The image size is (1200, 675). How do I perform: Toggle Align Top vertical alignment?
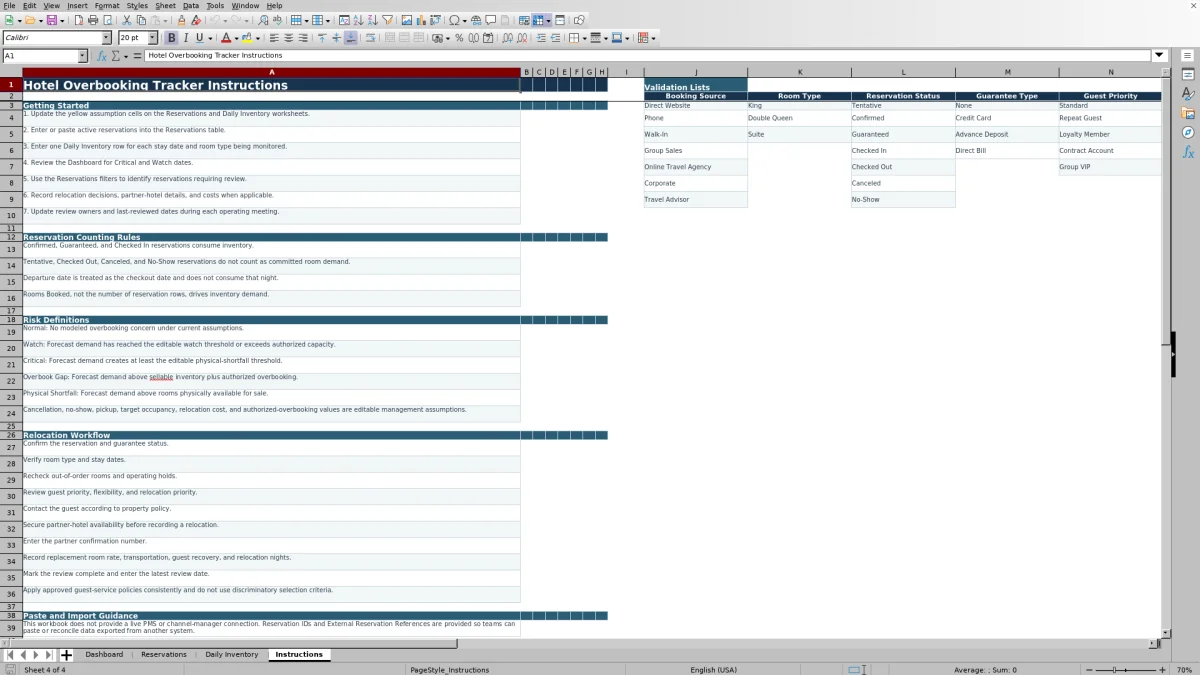tap(322, 38)
